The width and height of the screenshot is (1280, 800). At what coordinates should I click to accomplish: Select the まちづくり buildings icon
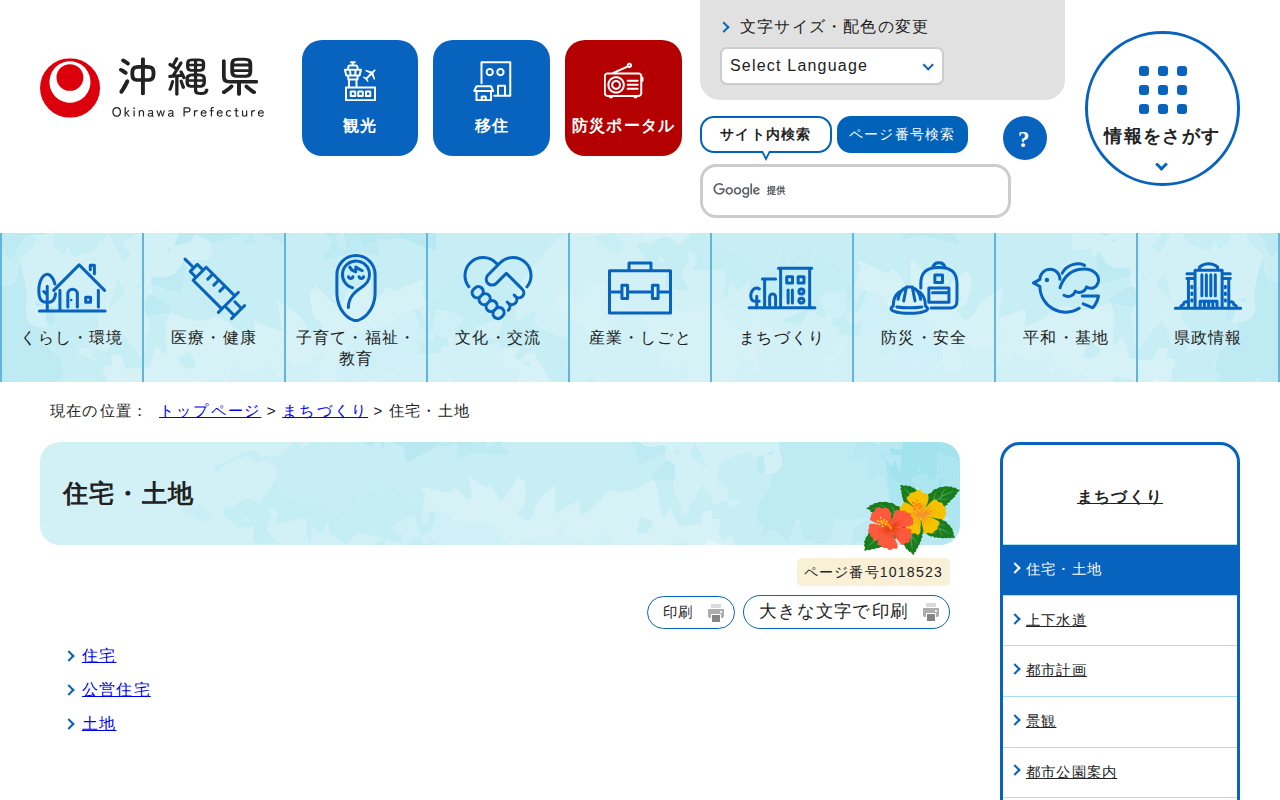[782, 288]
